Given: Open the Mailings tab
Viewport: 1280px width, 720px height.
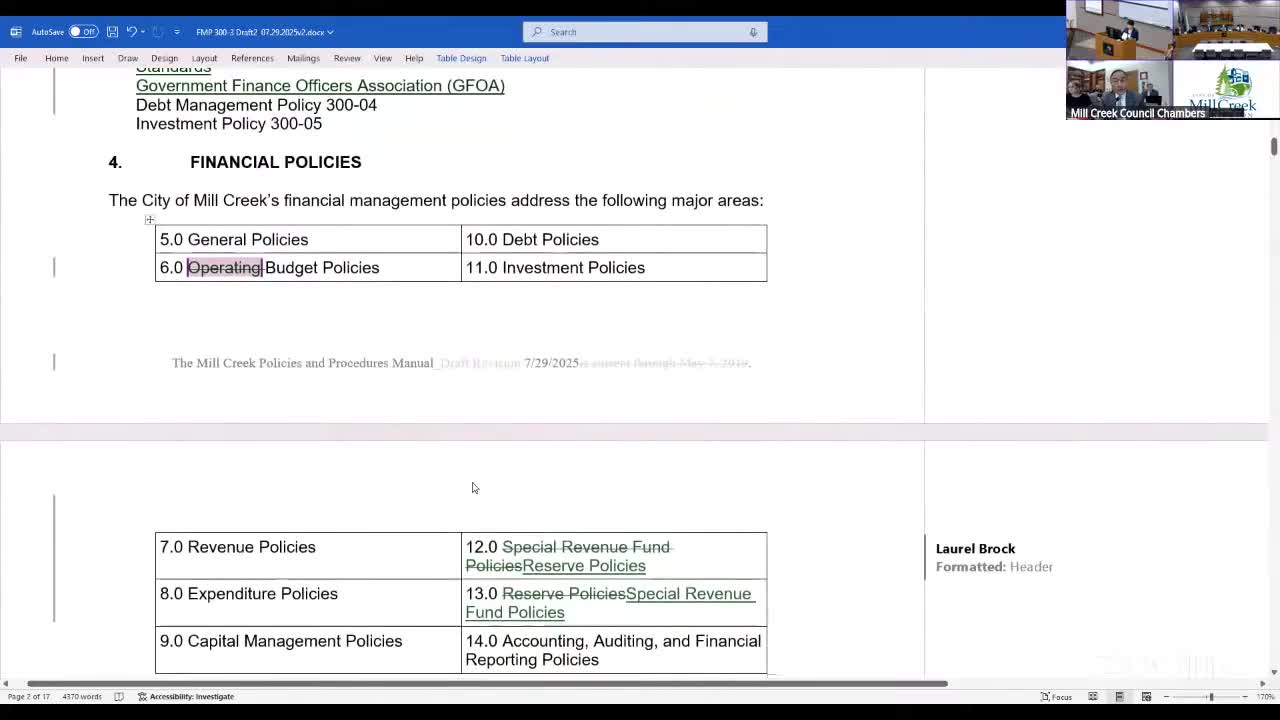Looking at the screenshot, I should [x=303, y=58].
